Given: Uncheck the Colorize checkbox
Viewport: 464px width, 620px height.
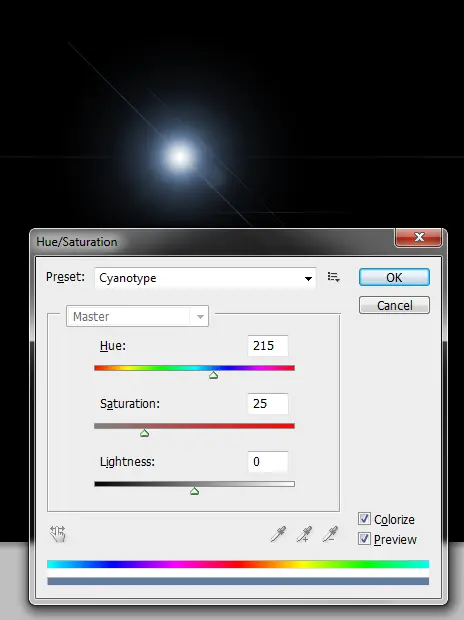Looking at the screenshot, I should (x=364, y=519).
